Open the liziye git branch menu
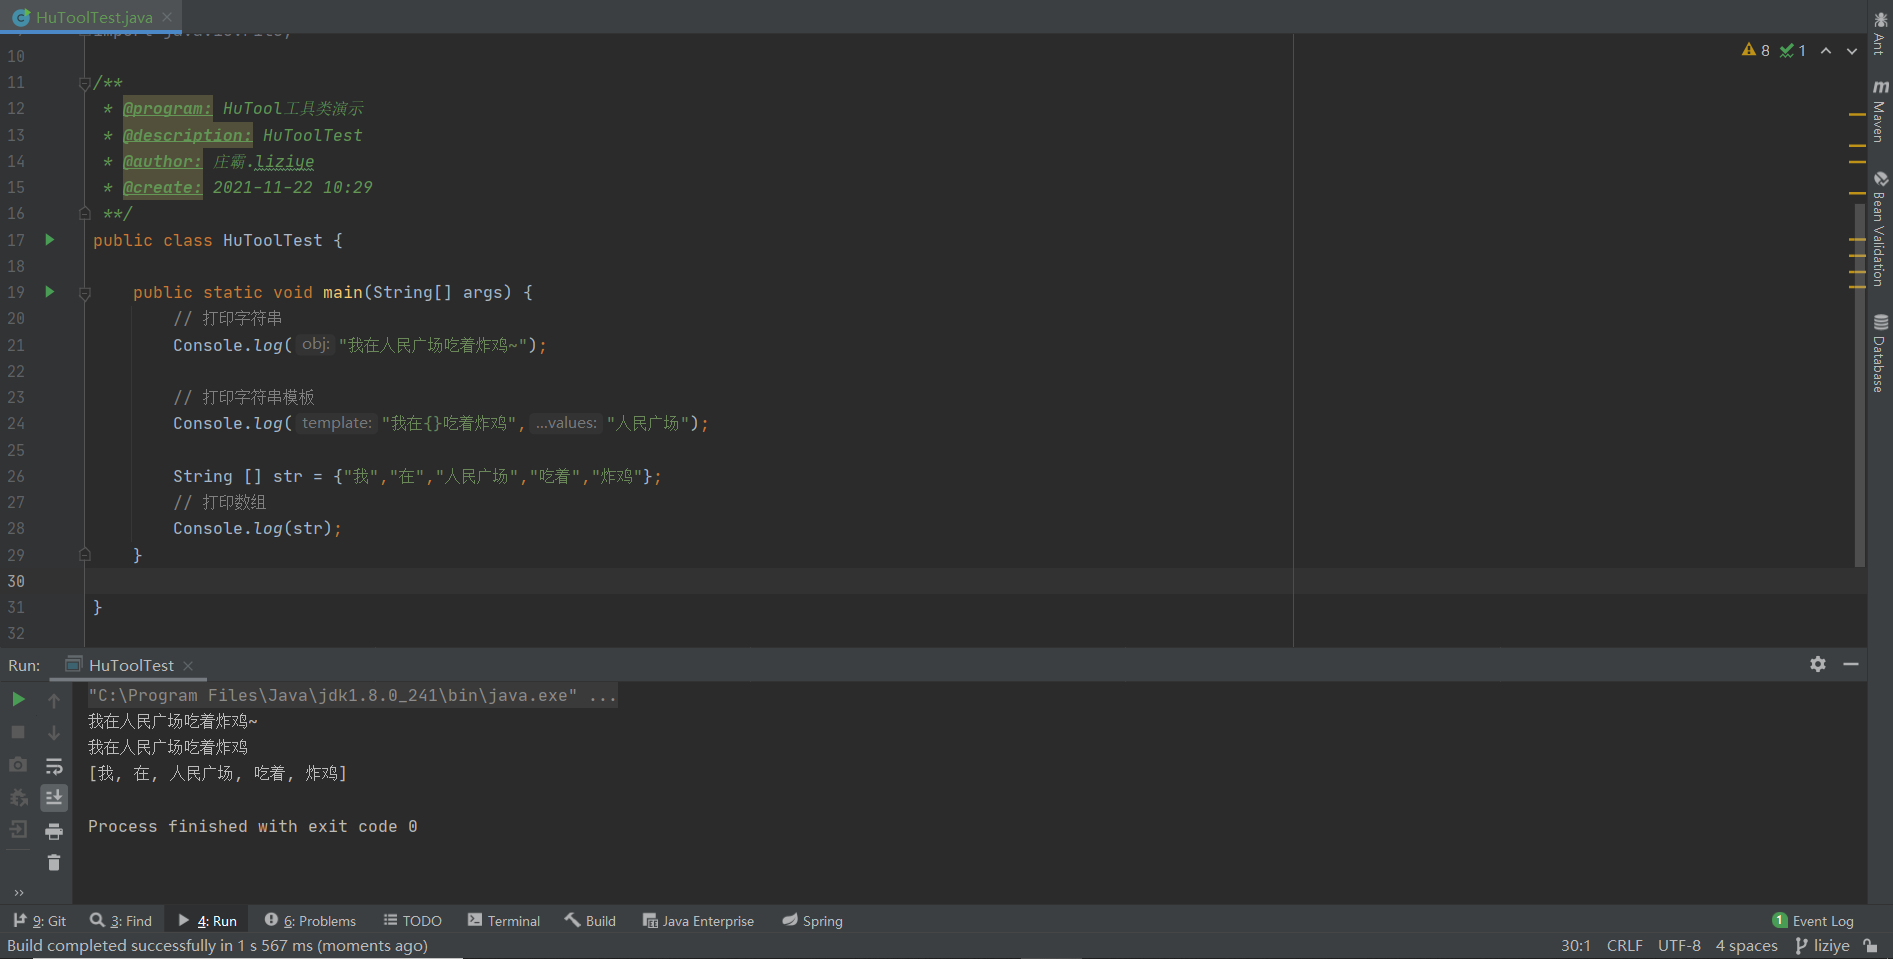The height and width of the screenshot is (959, 1893). [x=1822, y=946]
